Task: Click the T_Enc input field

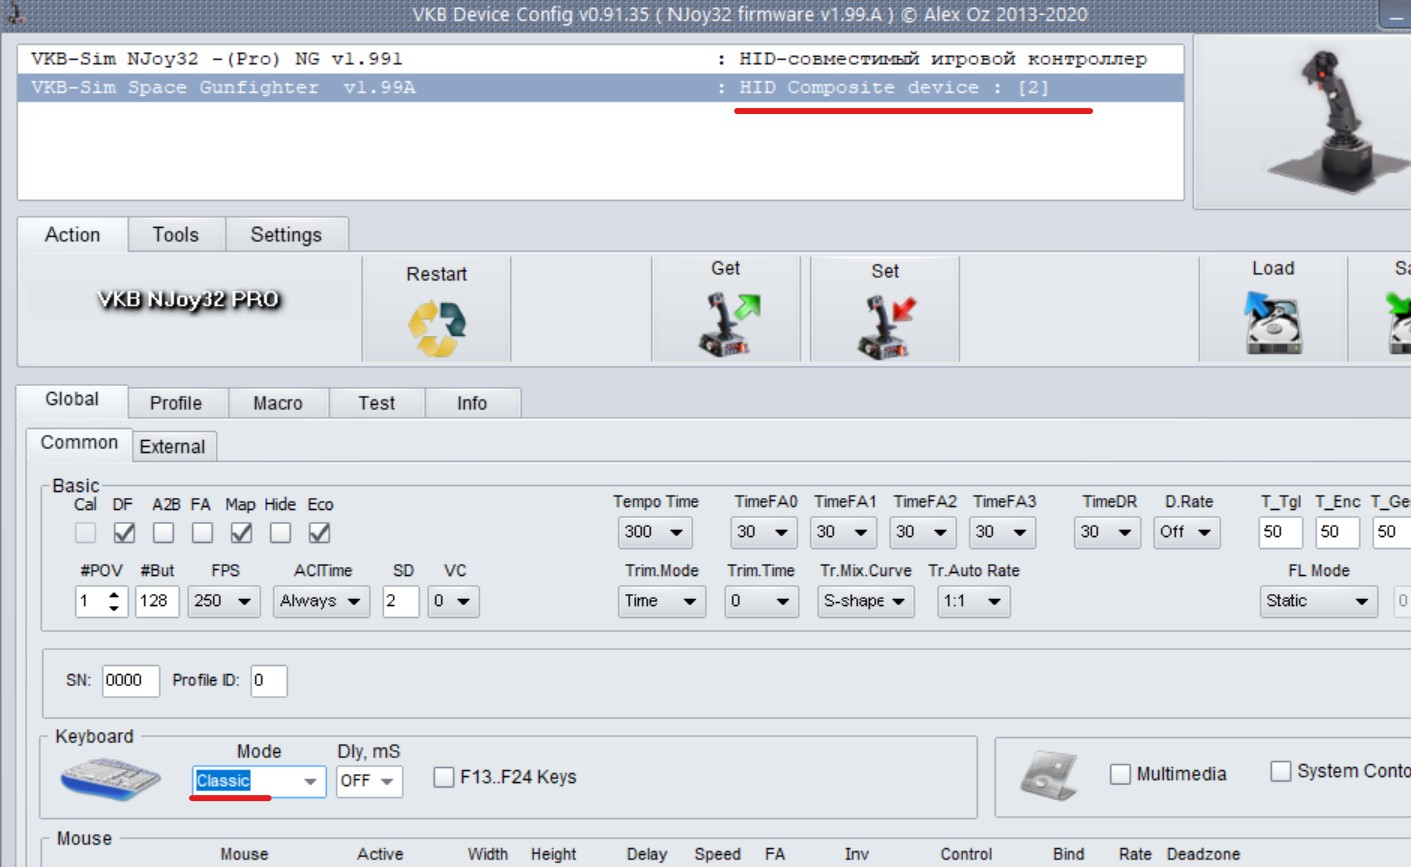Action: coord(1337,532)
